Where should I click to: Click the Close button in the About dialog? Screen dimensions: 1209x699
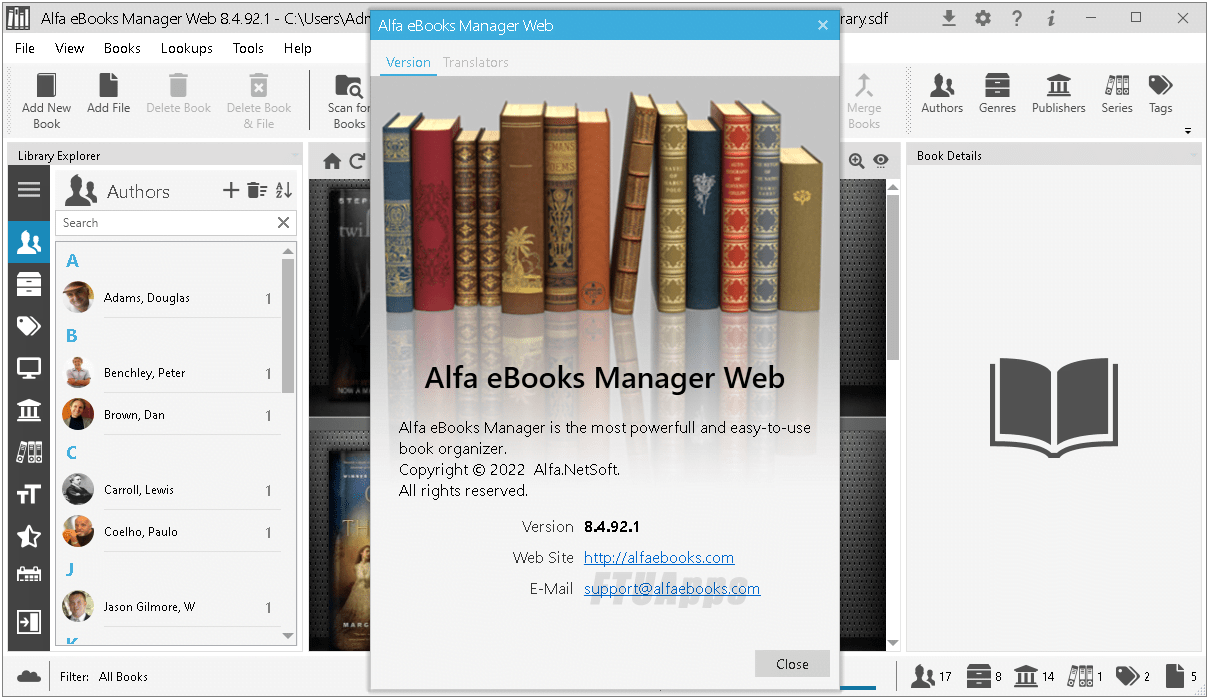pos(792,664)
